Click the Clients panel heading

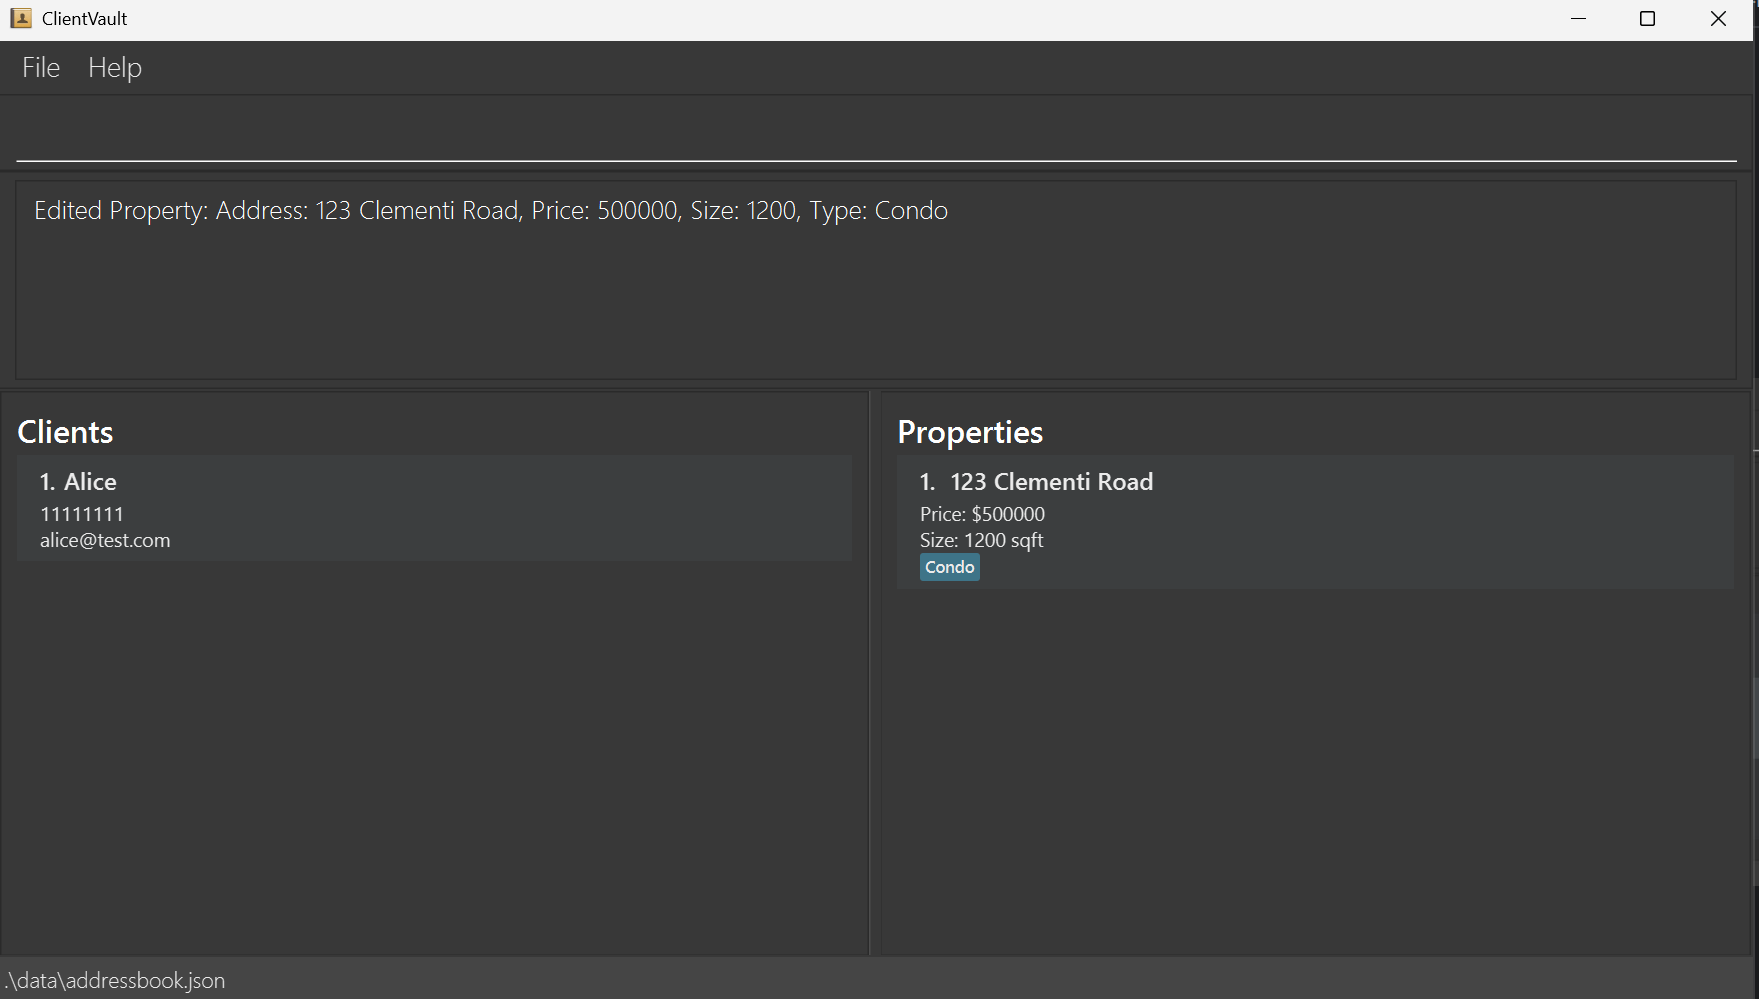click(x=65, y=432)
